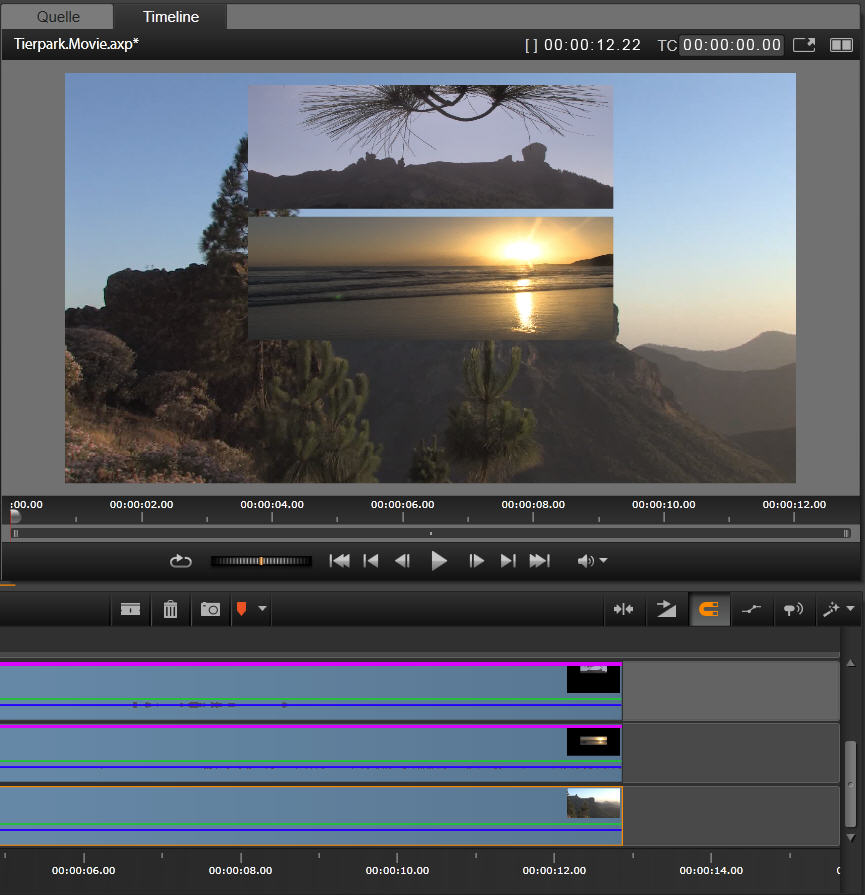The width and height of the screenshot is (865, 895).
Task: Delete selected clip with trash can icon
Action: [170, 609]
